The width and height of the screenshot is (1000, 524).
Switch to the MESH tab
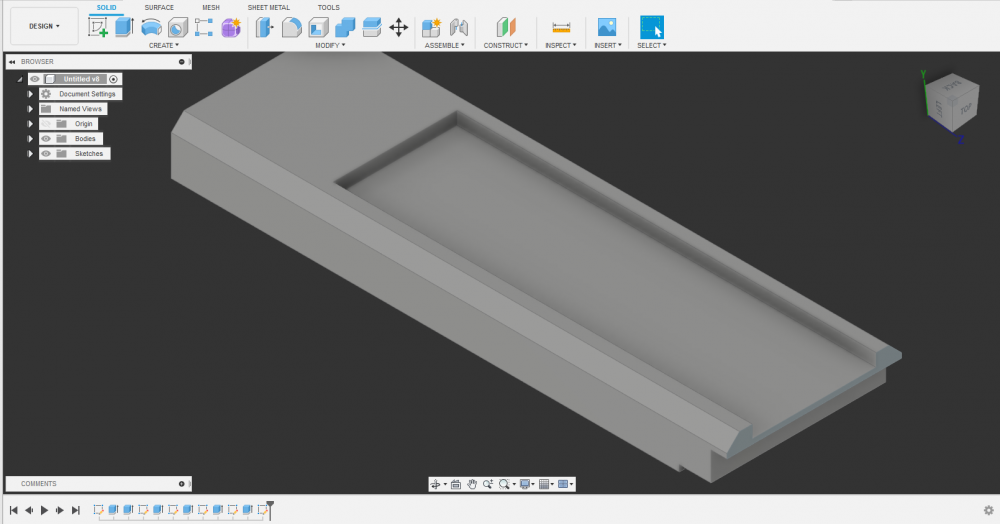click(x=211, y=8)
